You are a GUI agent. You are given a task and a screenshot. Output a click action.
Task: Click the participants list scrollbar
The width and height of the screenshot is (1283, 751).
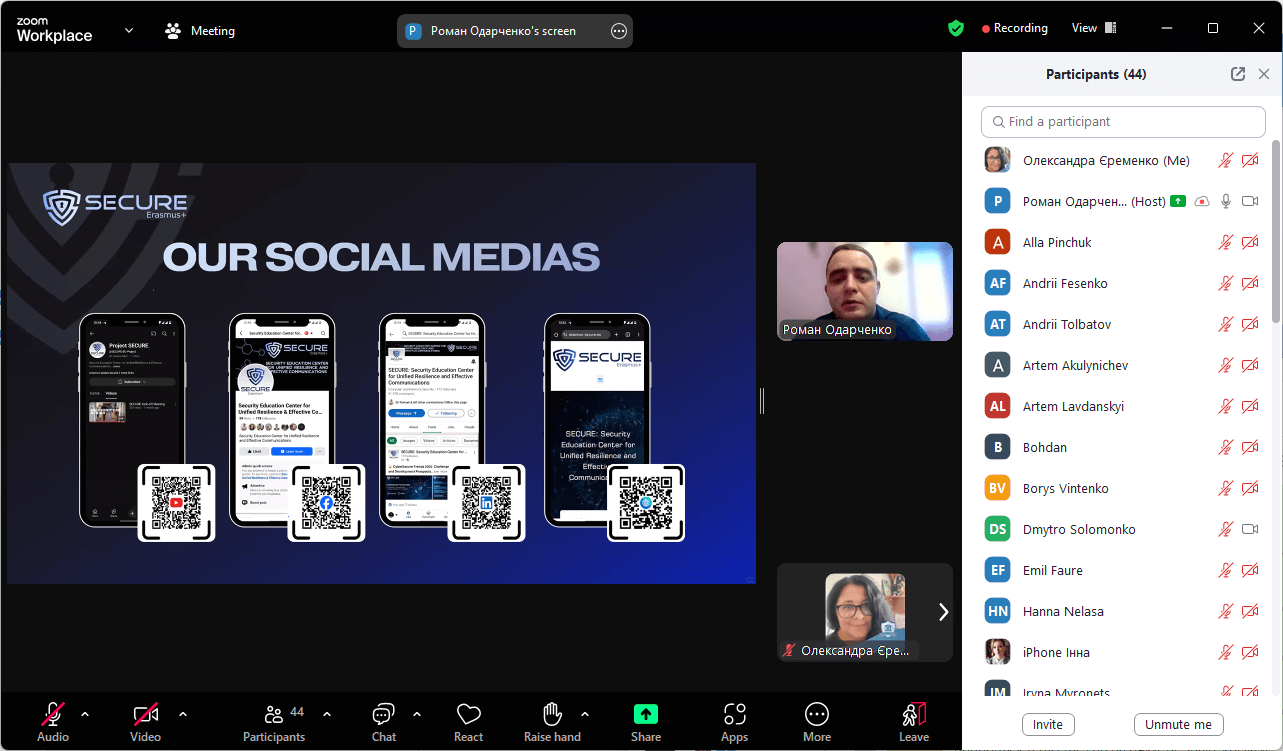(x=1276, y=232)
